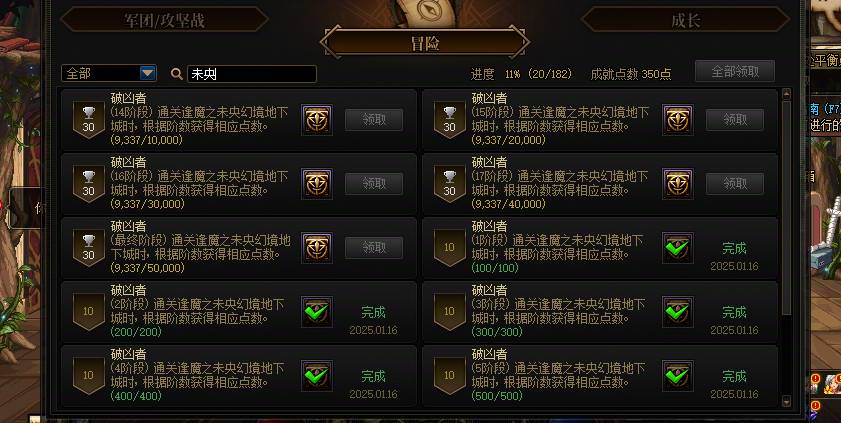841x423 pixels.
Task: Open the 全部 filter dropdown
Action: click(109, 73)
